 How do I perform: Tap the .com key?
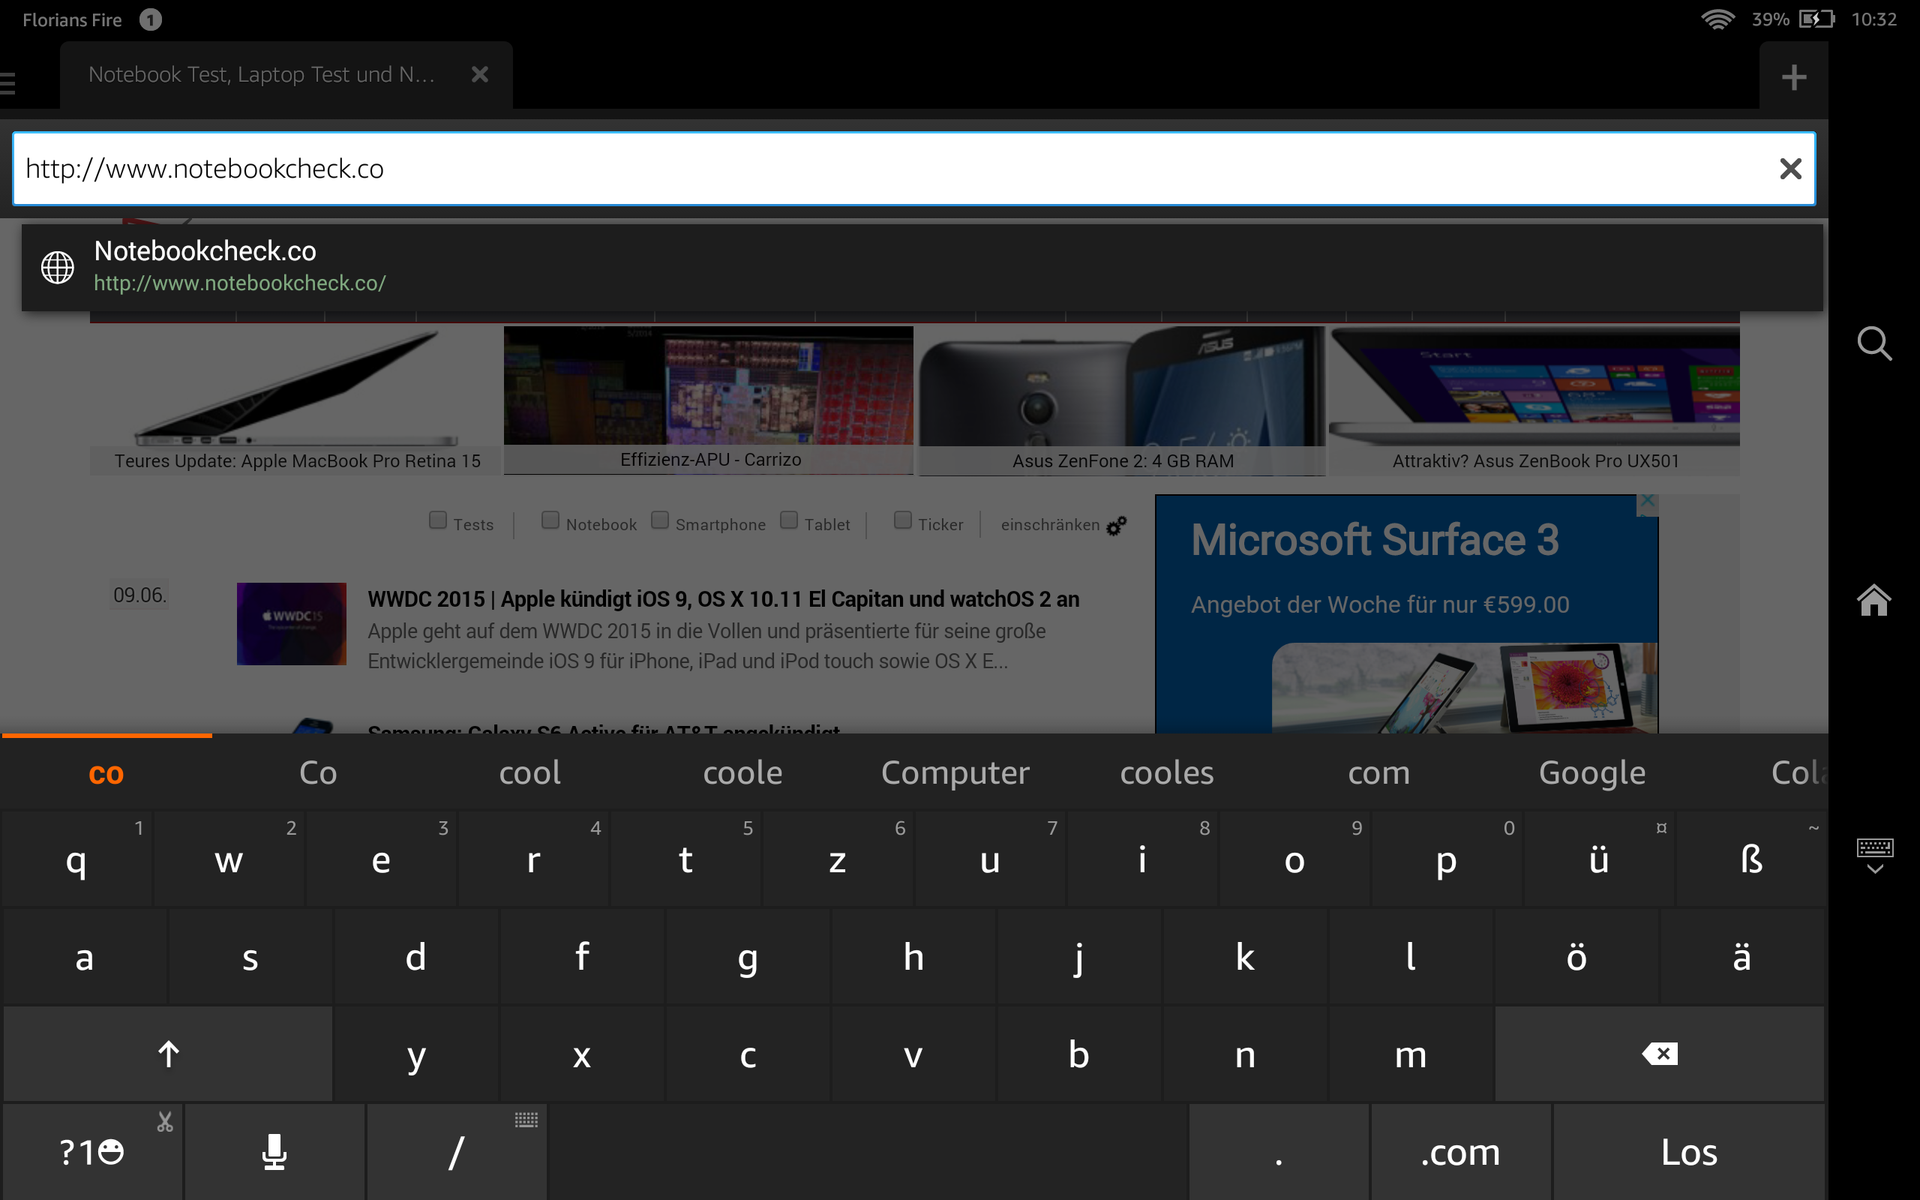1460,1152
